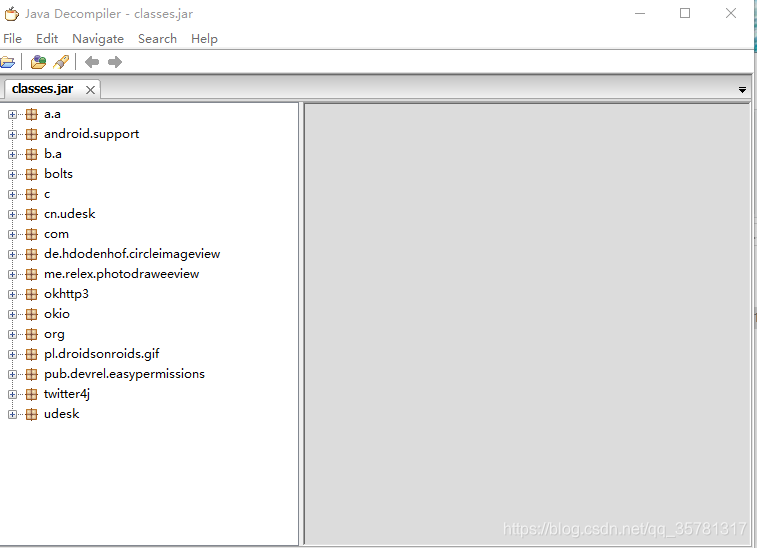757x548 pixels.
Task: Expand the a.a package node
Action: point(13,114)
